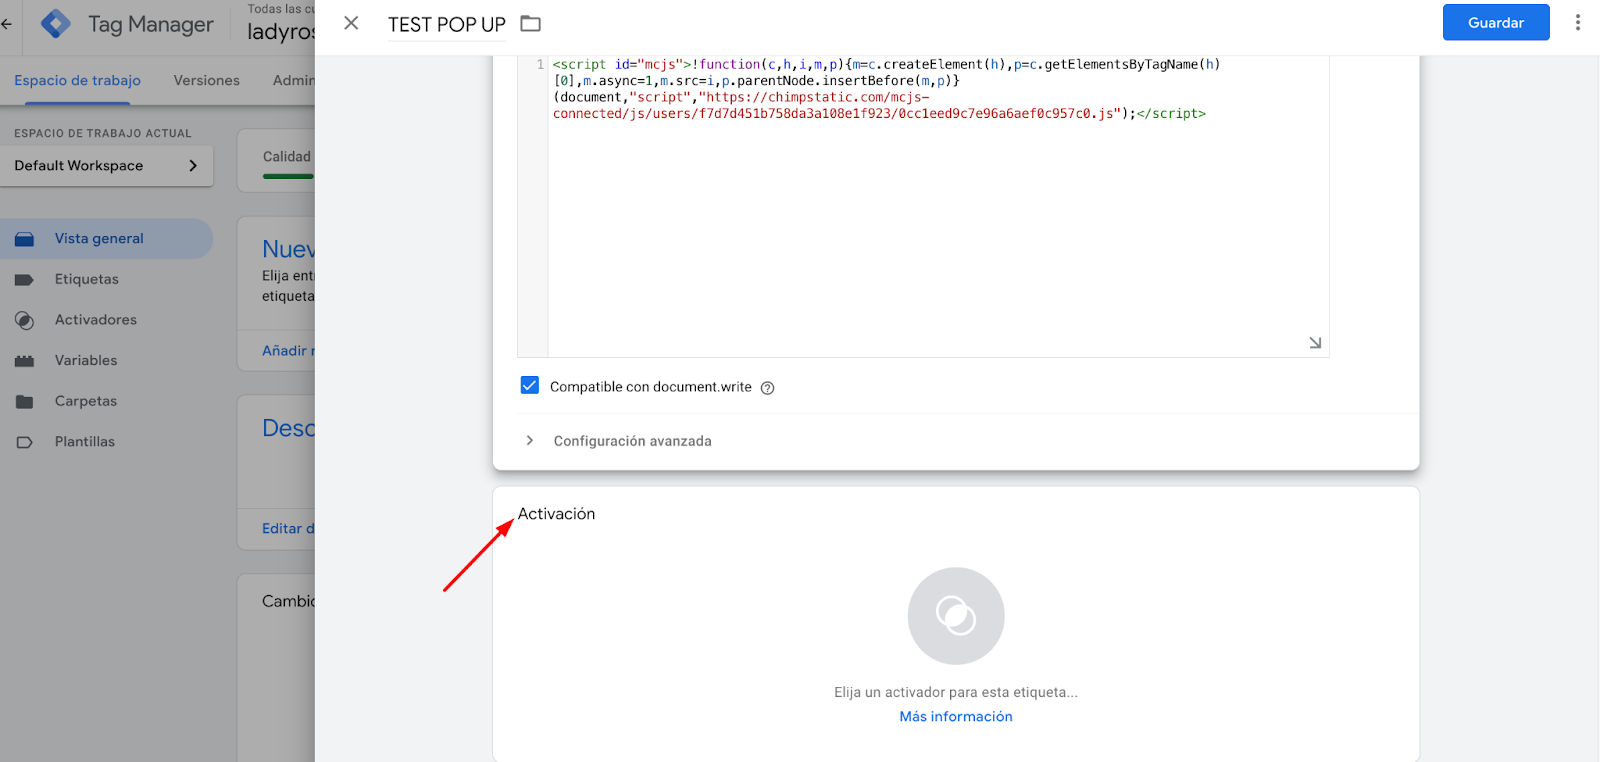This screenshot has width=1600, height=762.
Task: Open Default Workspace selector
Action: tap(106, 166)
